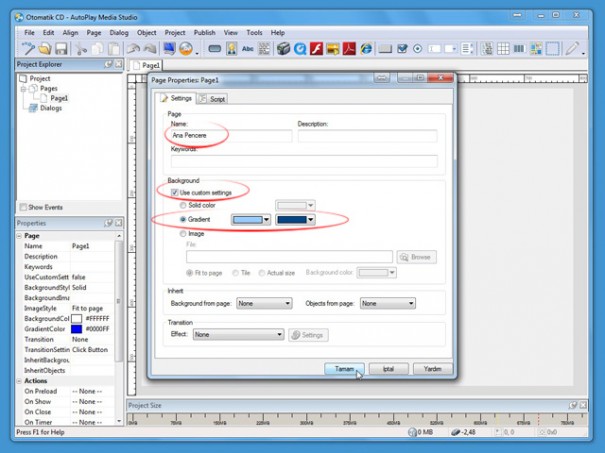Select the Solid color radio button
The height and width of the screenshot is (453, 605).
point(183,205)
